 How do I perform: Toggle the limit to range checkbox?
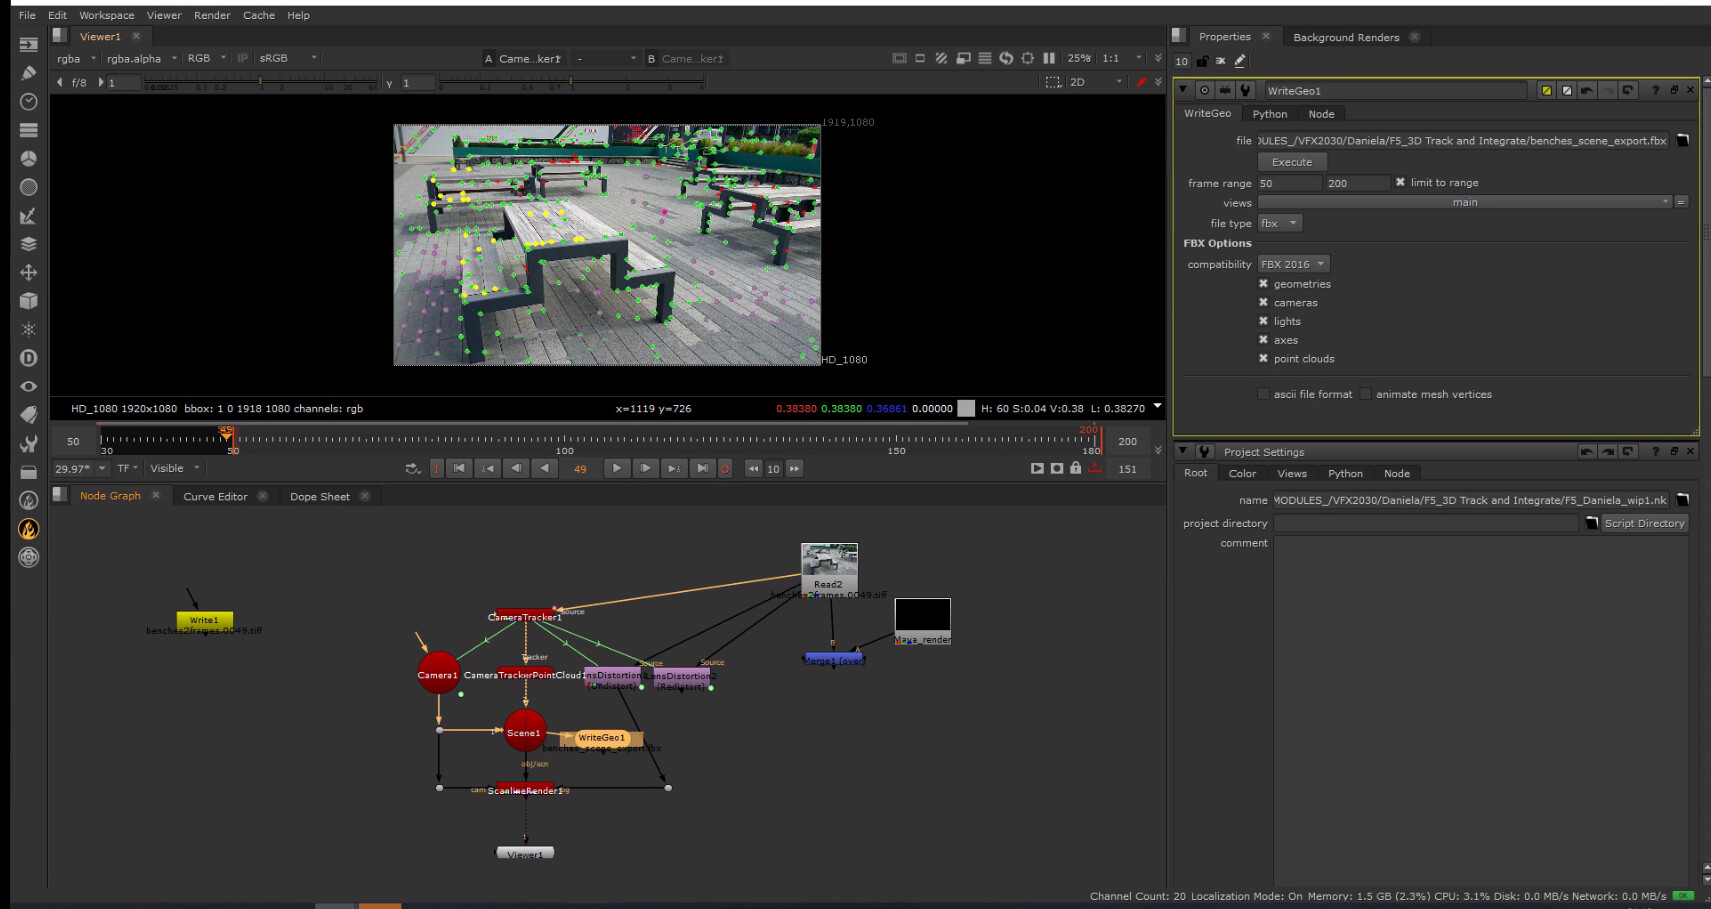[x=1400, y=183]
